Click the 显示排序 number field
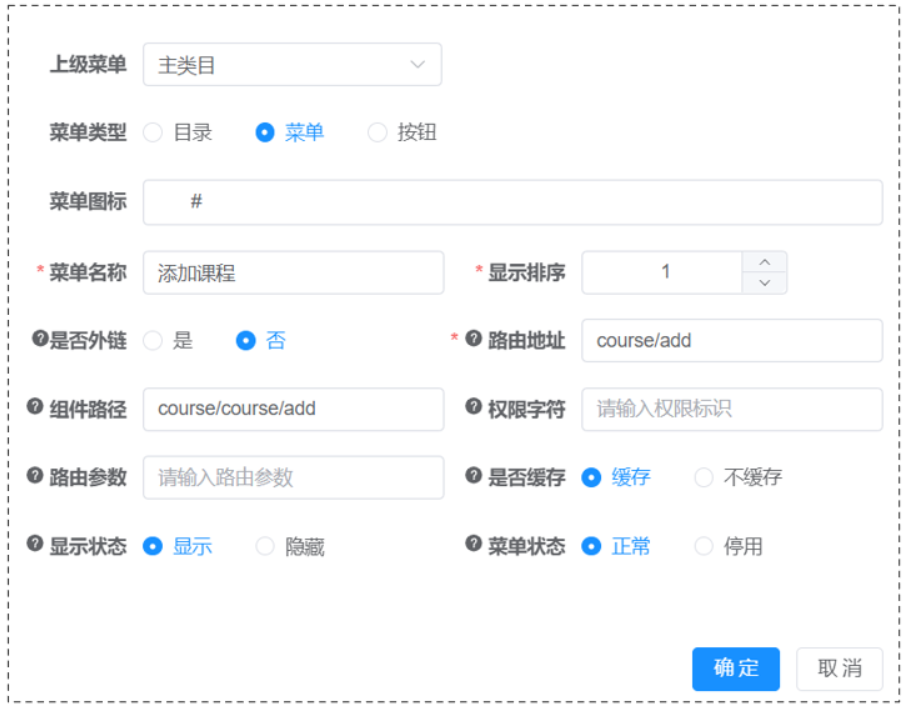Image resolution: width=917 pixels, height=714 pixels. pos(662,273)
